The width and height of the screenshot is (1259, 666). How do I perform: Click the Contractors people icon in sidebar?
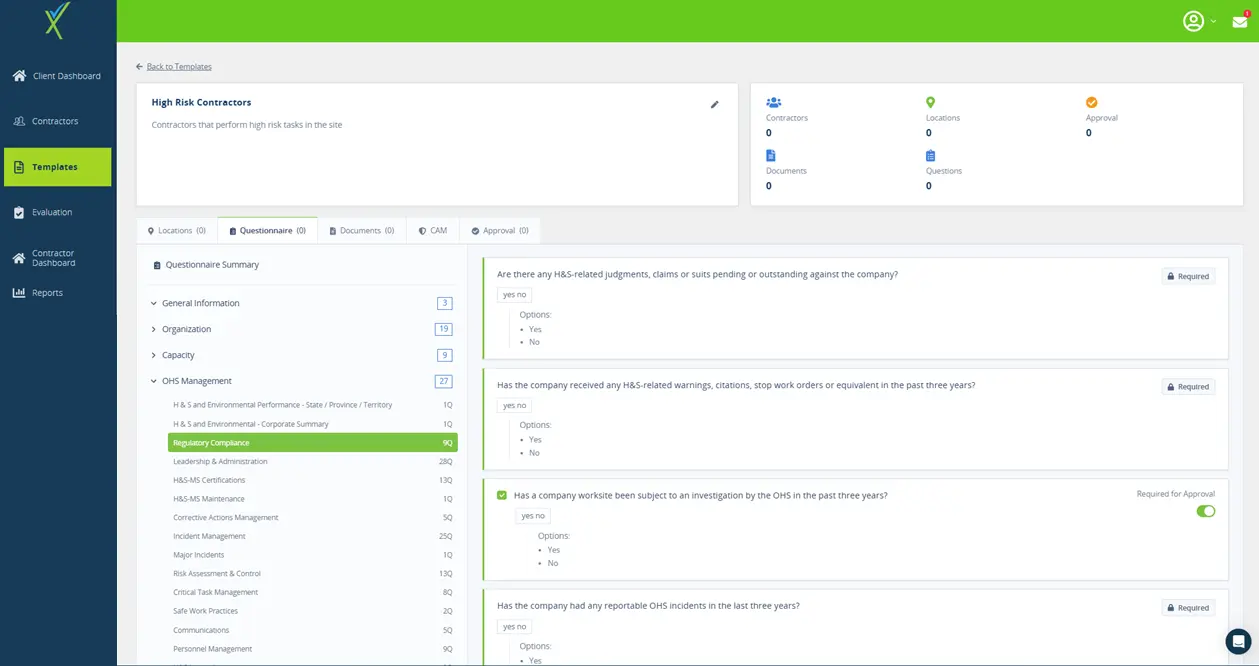(x=19, y=121)
